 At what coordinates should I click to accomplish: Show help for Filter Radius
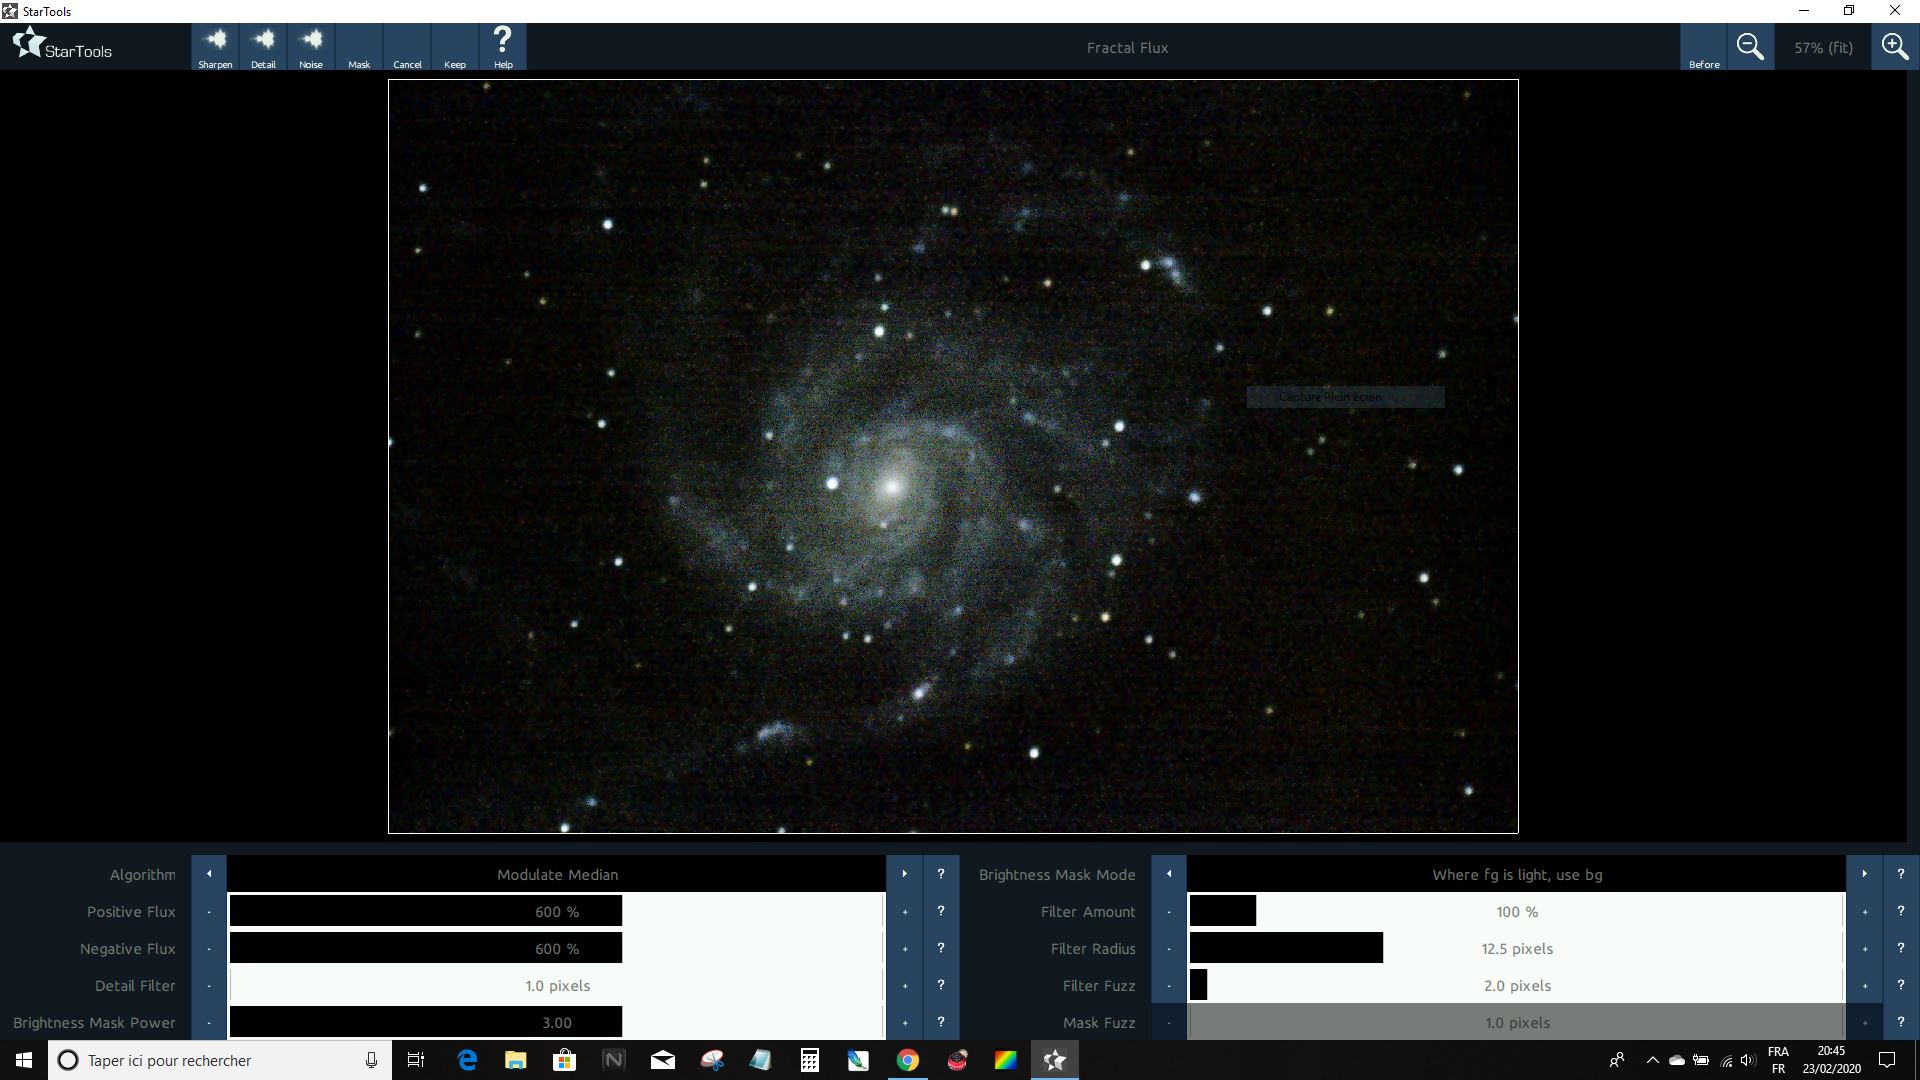(1901, 948)
